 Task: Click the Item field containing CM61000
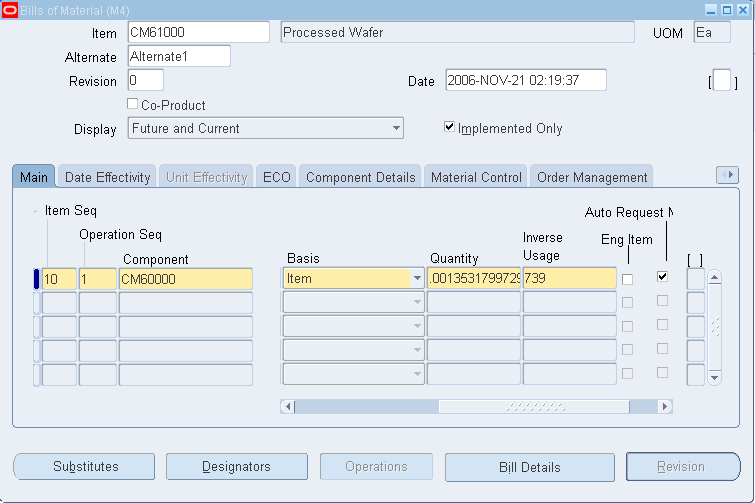click(x=199, y=32)
